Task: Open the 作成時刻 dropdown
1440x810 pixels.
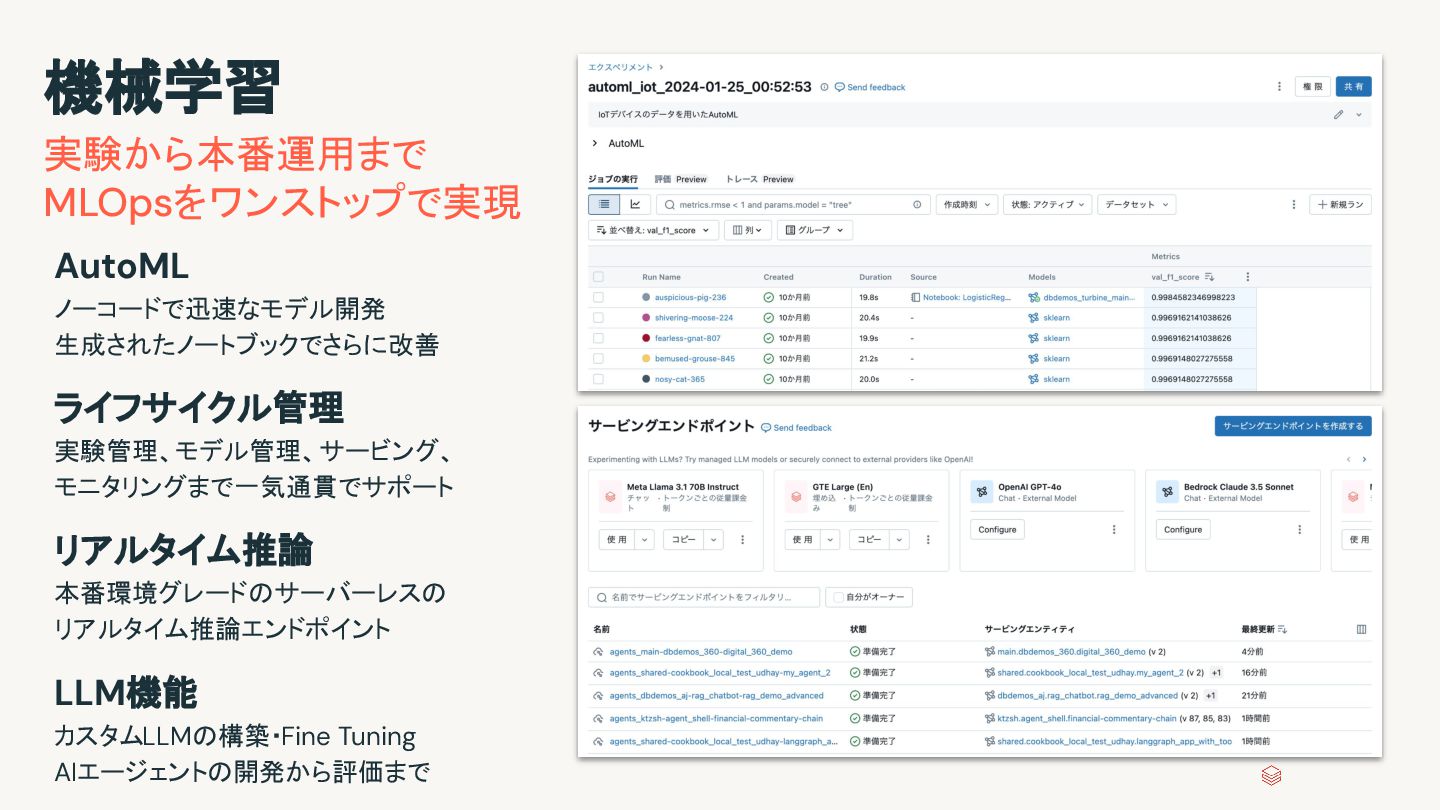Action: tap(966, 204)
